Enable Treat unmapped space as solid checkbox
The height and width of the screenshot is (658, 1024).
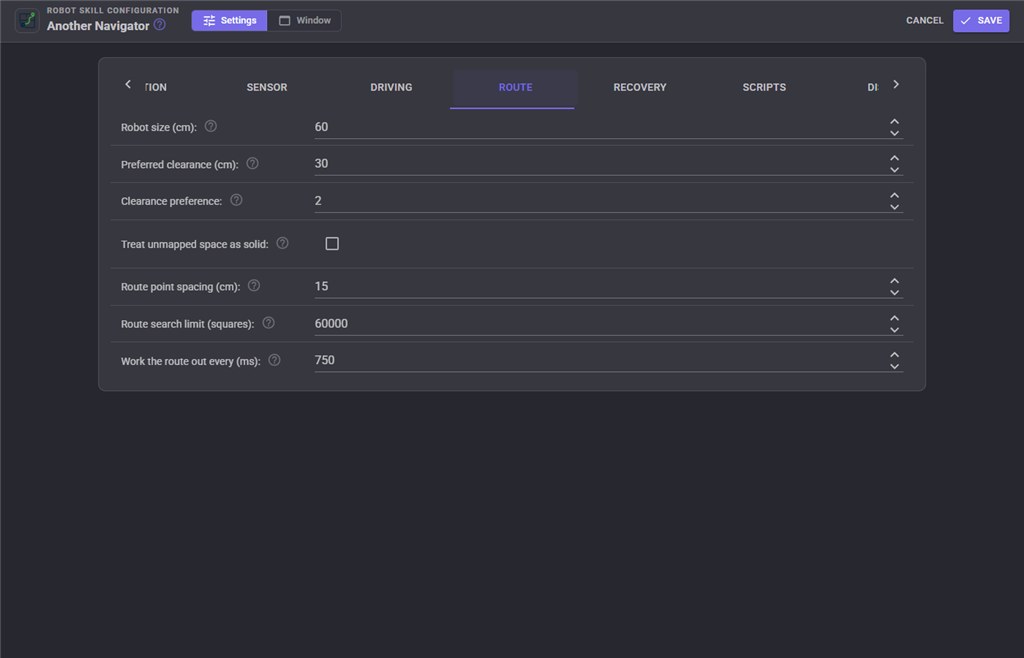[x=332, y=243]
